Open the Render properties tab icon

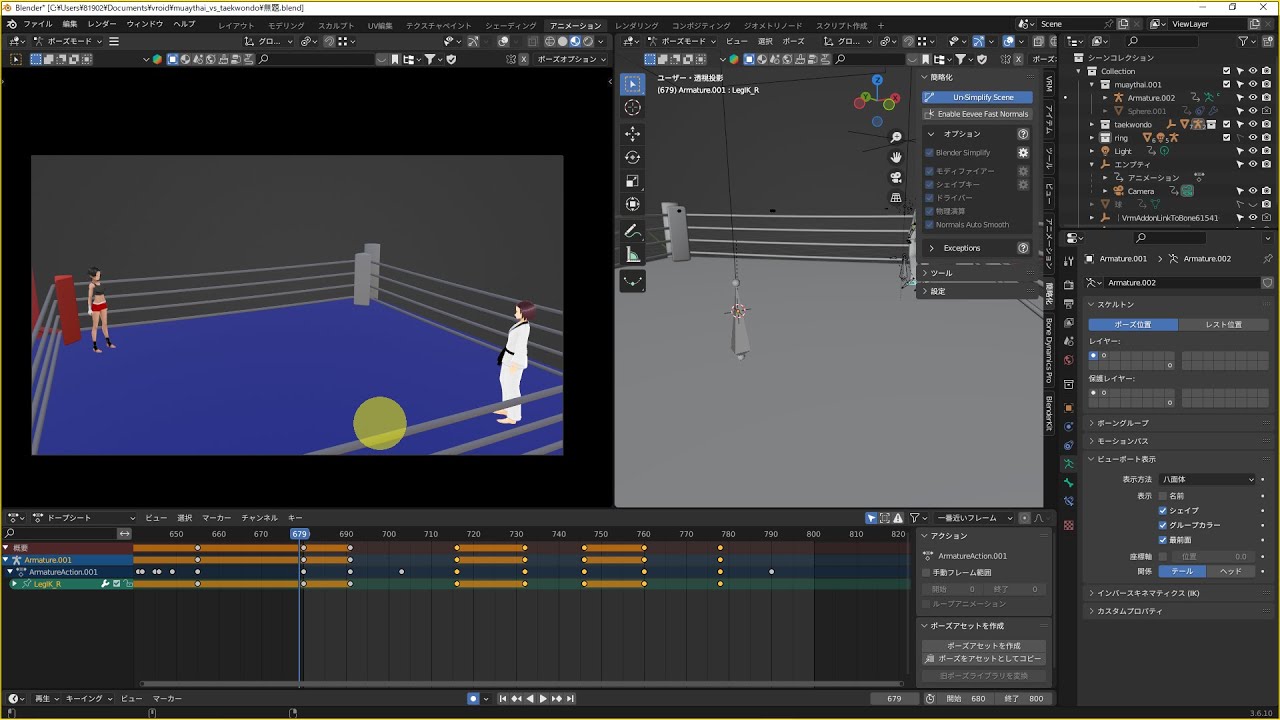coord(1068,285)
